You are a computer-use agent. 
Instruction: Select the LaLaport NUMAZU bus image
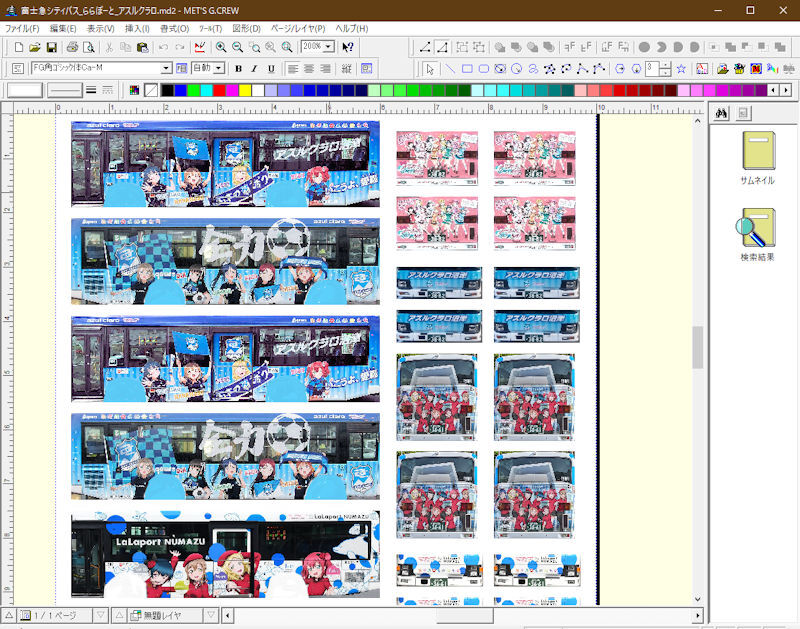[x=226, y=554]
